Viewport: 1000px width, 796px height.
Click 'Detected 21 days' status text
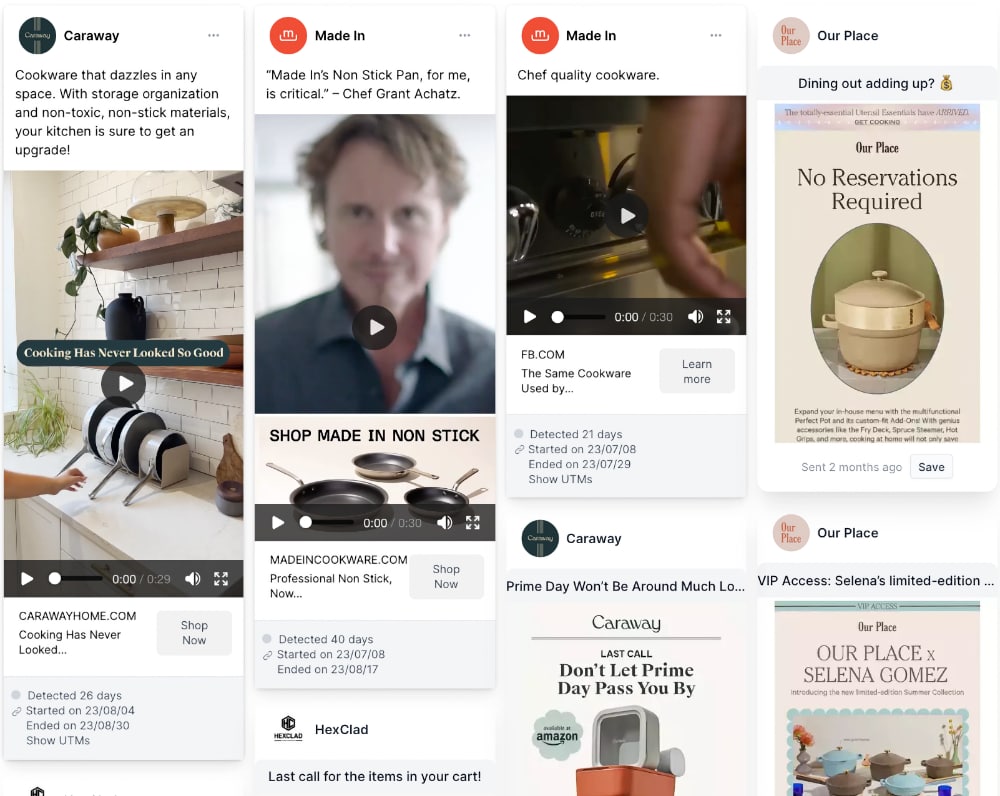576,434
